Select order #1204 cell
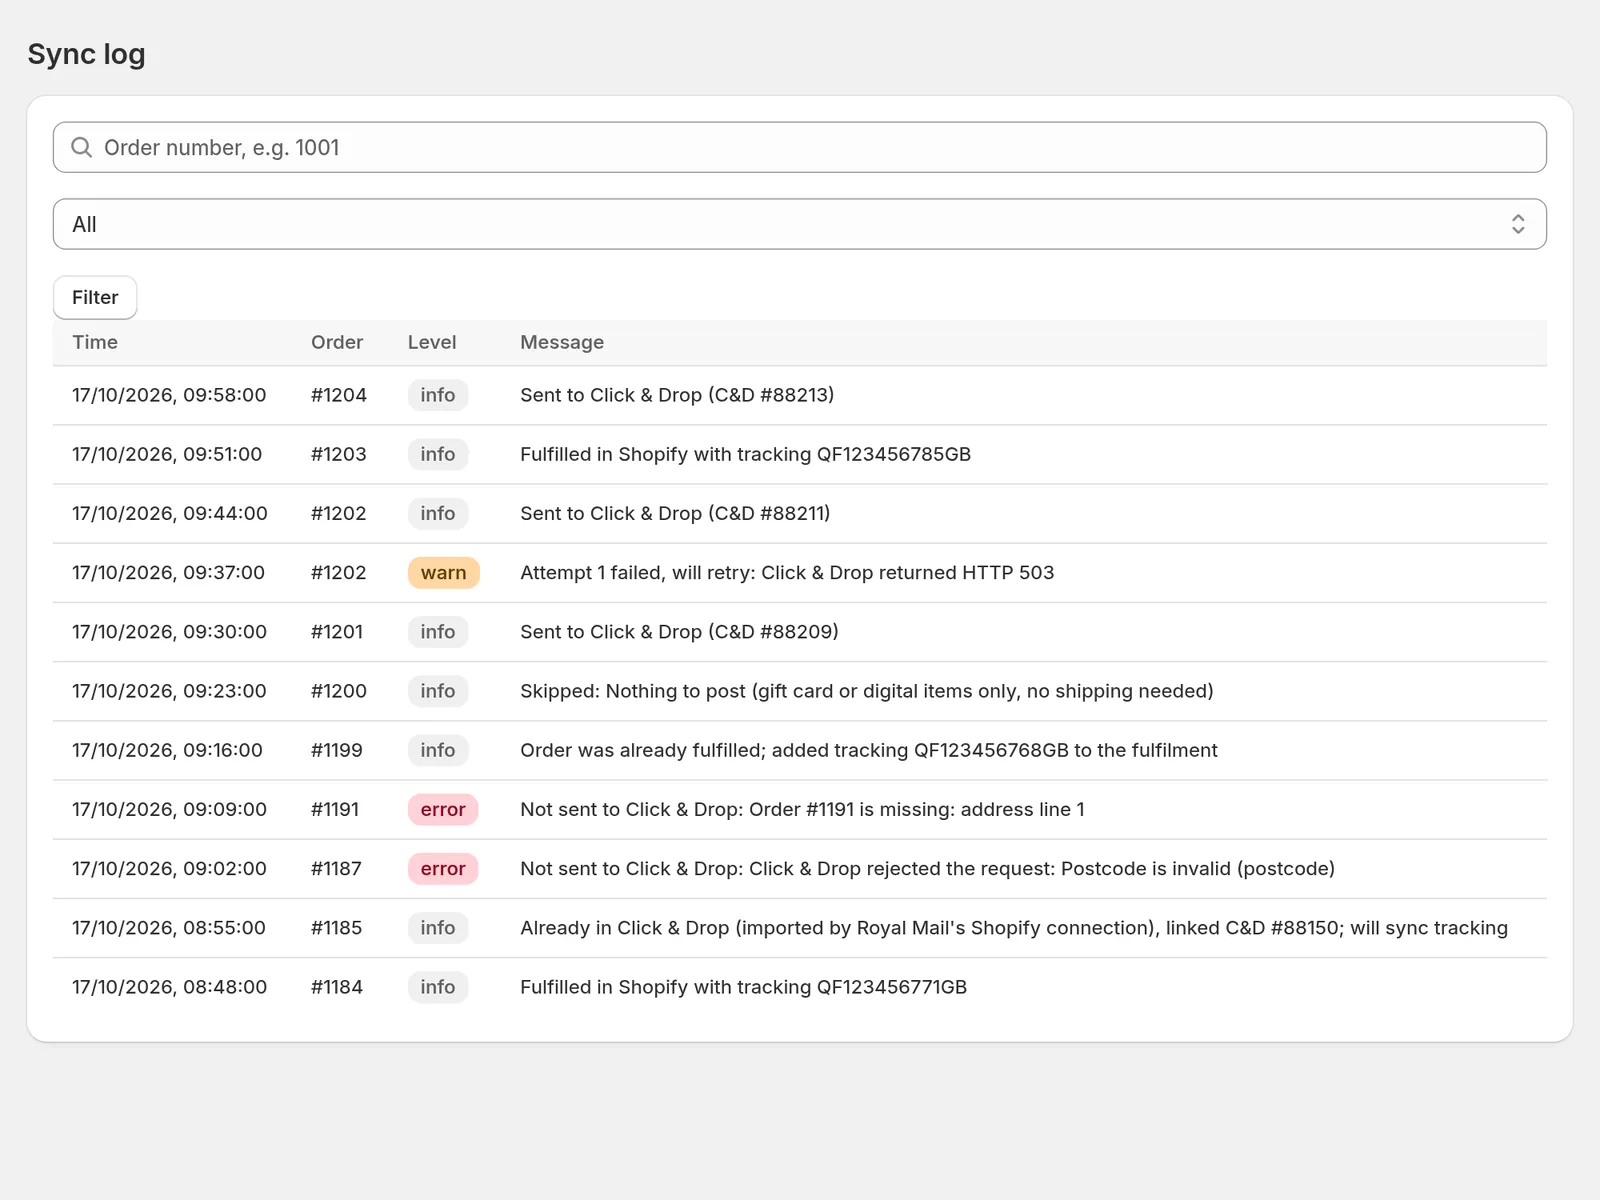This screenshot has height=1200, width=1600. pyautogui.click(x=339, y=395)
